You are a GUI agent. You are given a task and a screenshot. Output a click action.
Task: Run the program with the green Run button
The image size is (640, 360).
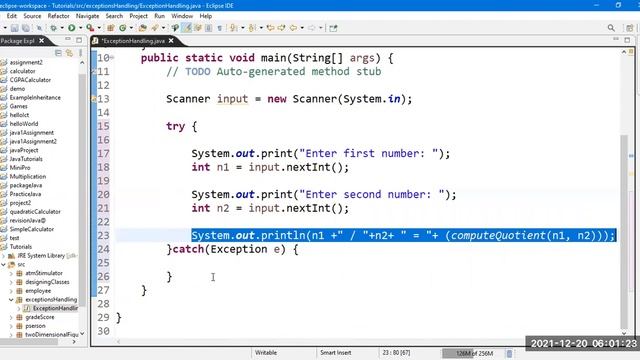[x=72, y=28]
